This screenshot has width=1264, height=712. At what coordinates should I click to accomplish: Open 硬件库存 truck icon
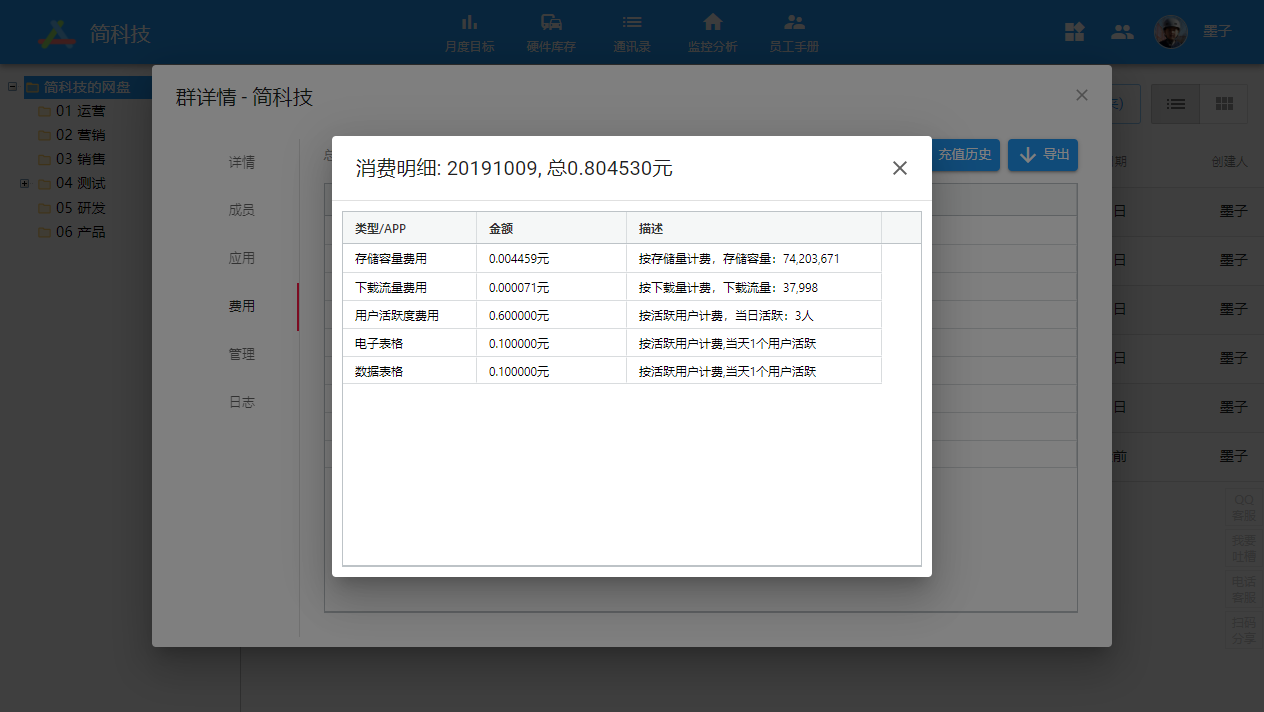click(551, 33)
